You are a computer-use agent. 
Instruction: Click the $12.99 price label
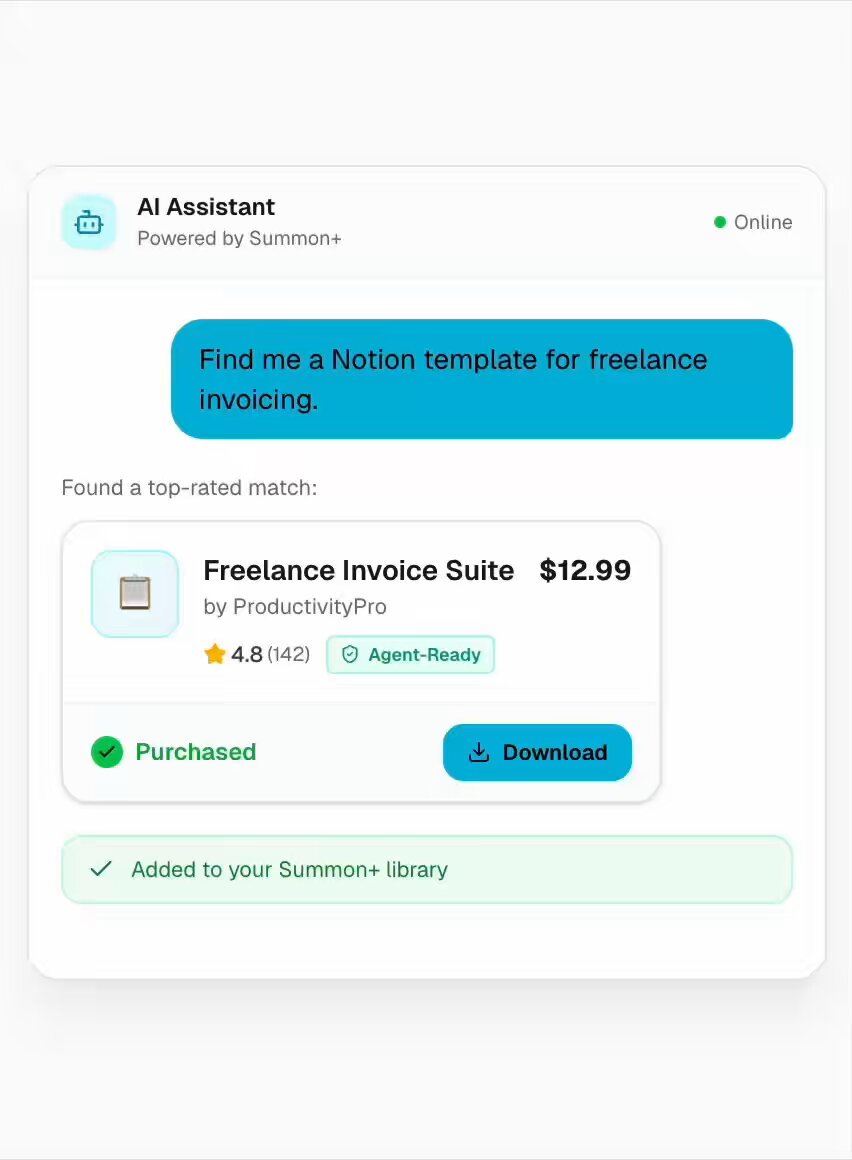click(585, 570)
